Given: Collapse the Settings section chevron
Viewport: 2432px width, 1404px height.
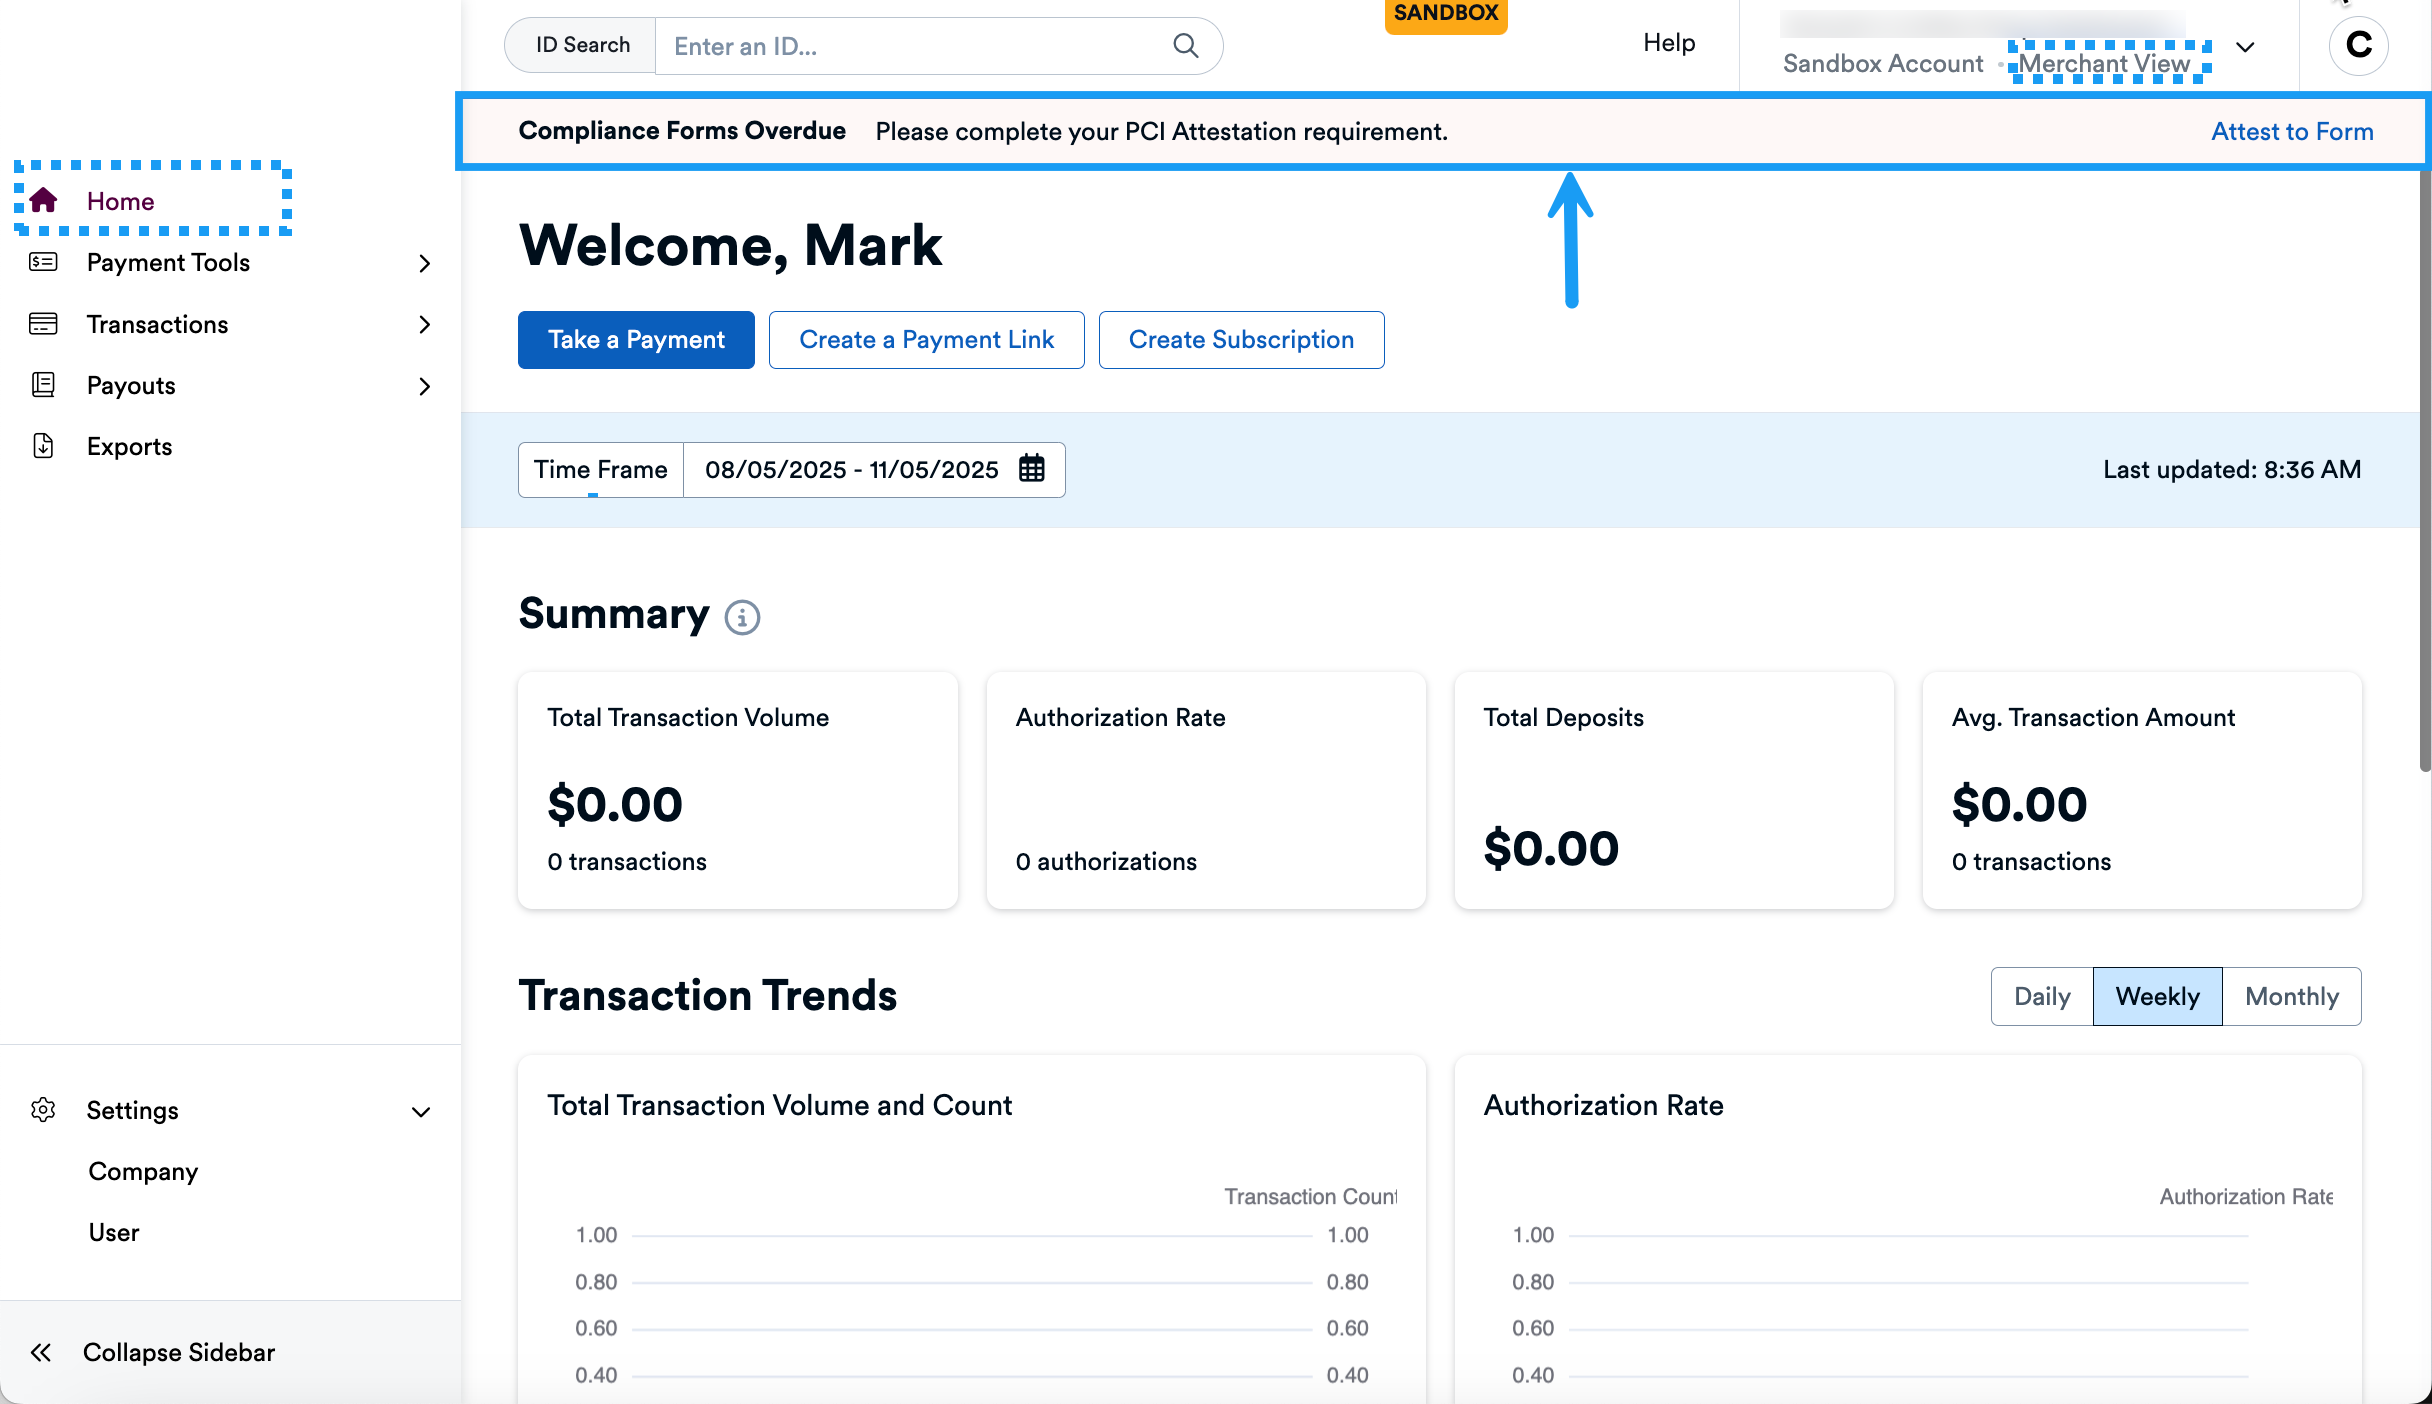Looking at the screenshot, I should (x=422, y=1112).
